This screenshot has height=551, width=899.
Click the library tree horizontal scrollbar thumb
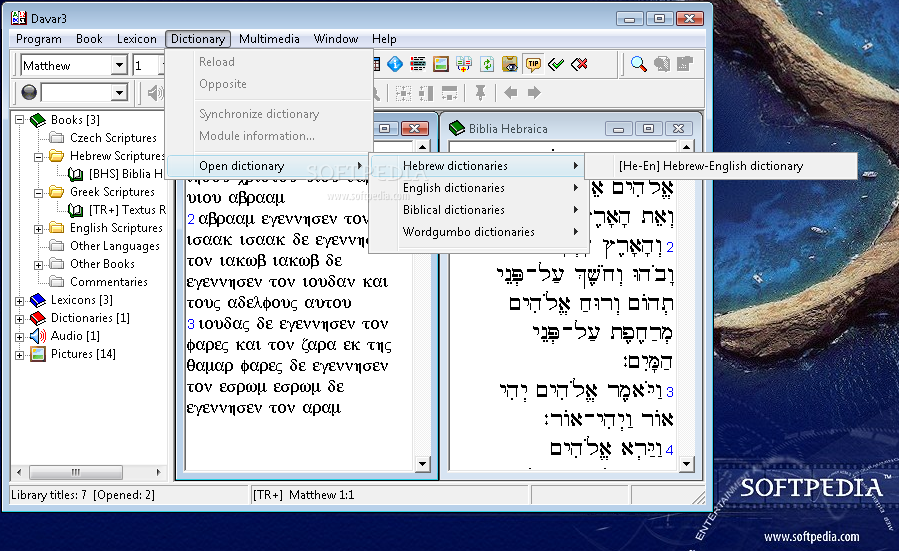[76, 472]
